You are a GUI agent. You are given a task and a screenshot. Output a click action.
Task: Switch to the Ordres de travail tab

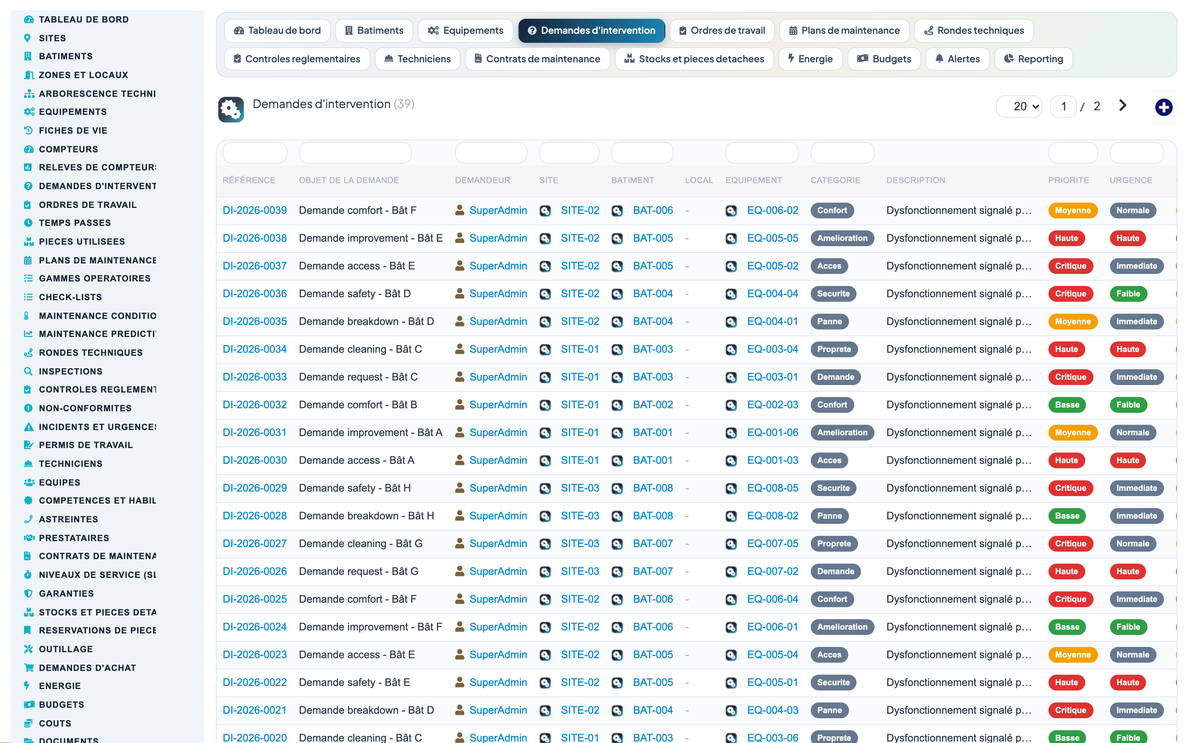[721, 31]
